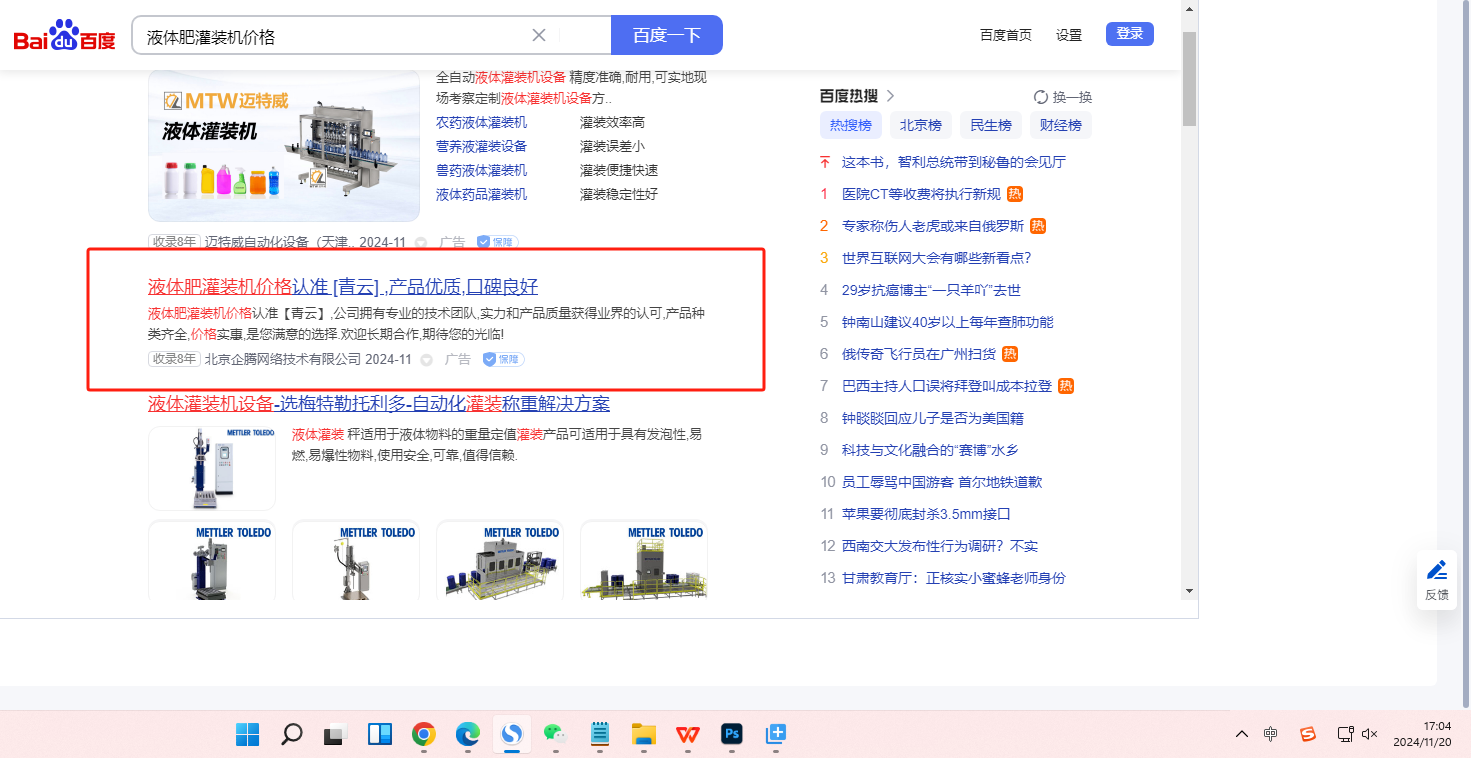Toggle the 中 Chinese input mode indicator

click(x=1270, y=734)
